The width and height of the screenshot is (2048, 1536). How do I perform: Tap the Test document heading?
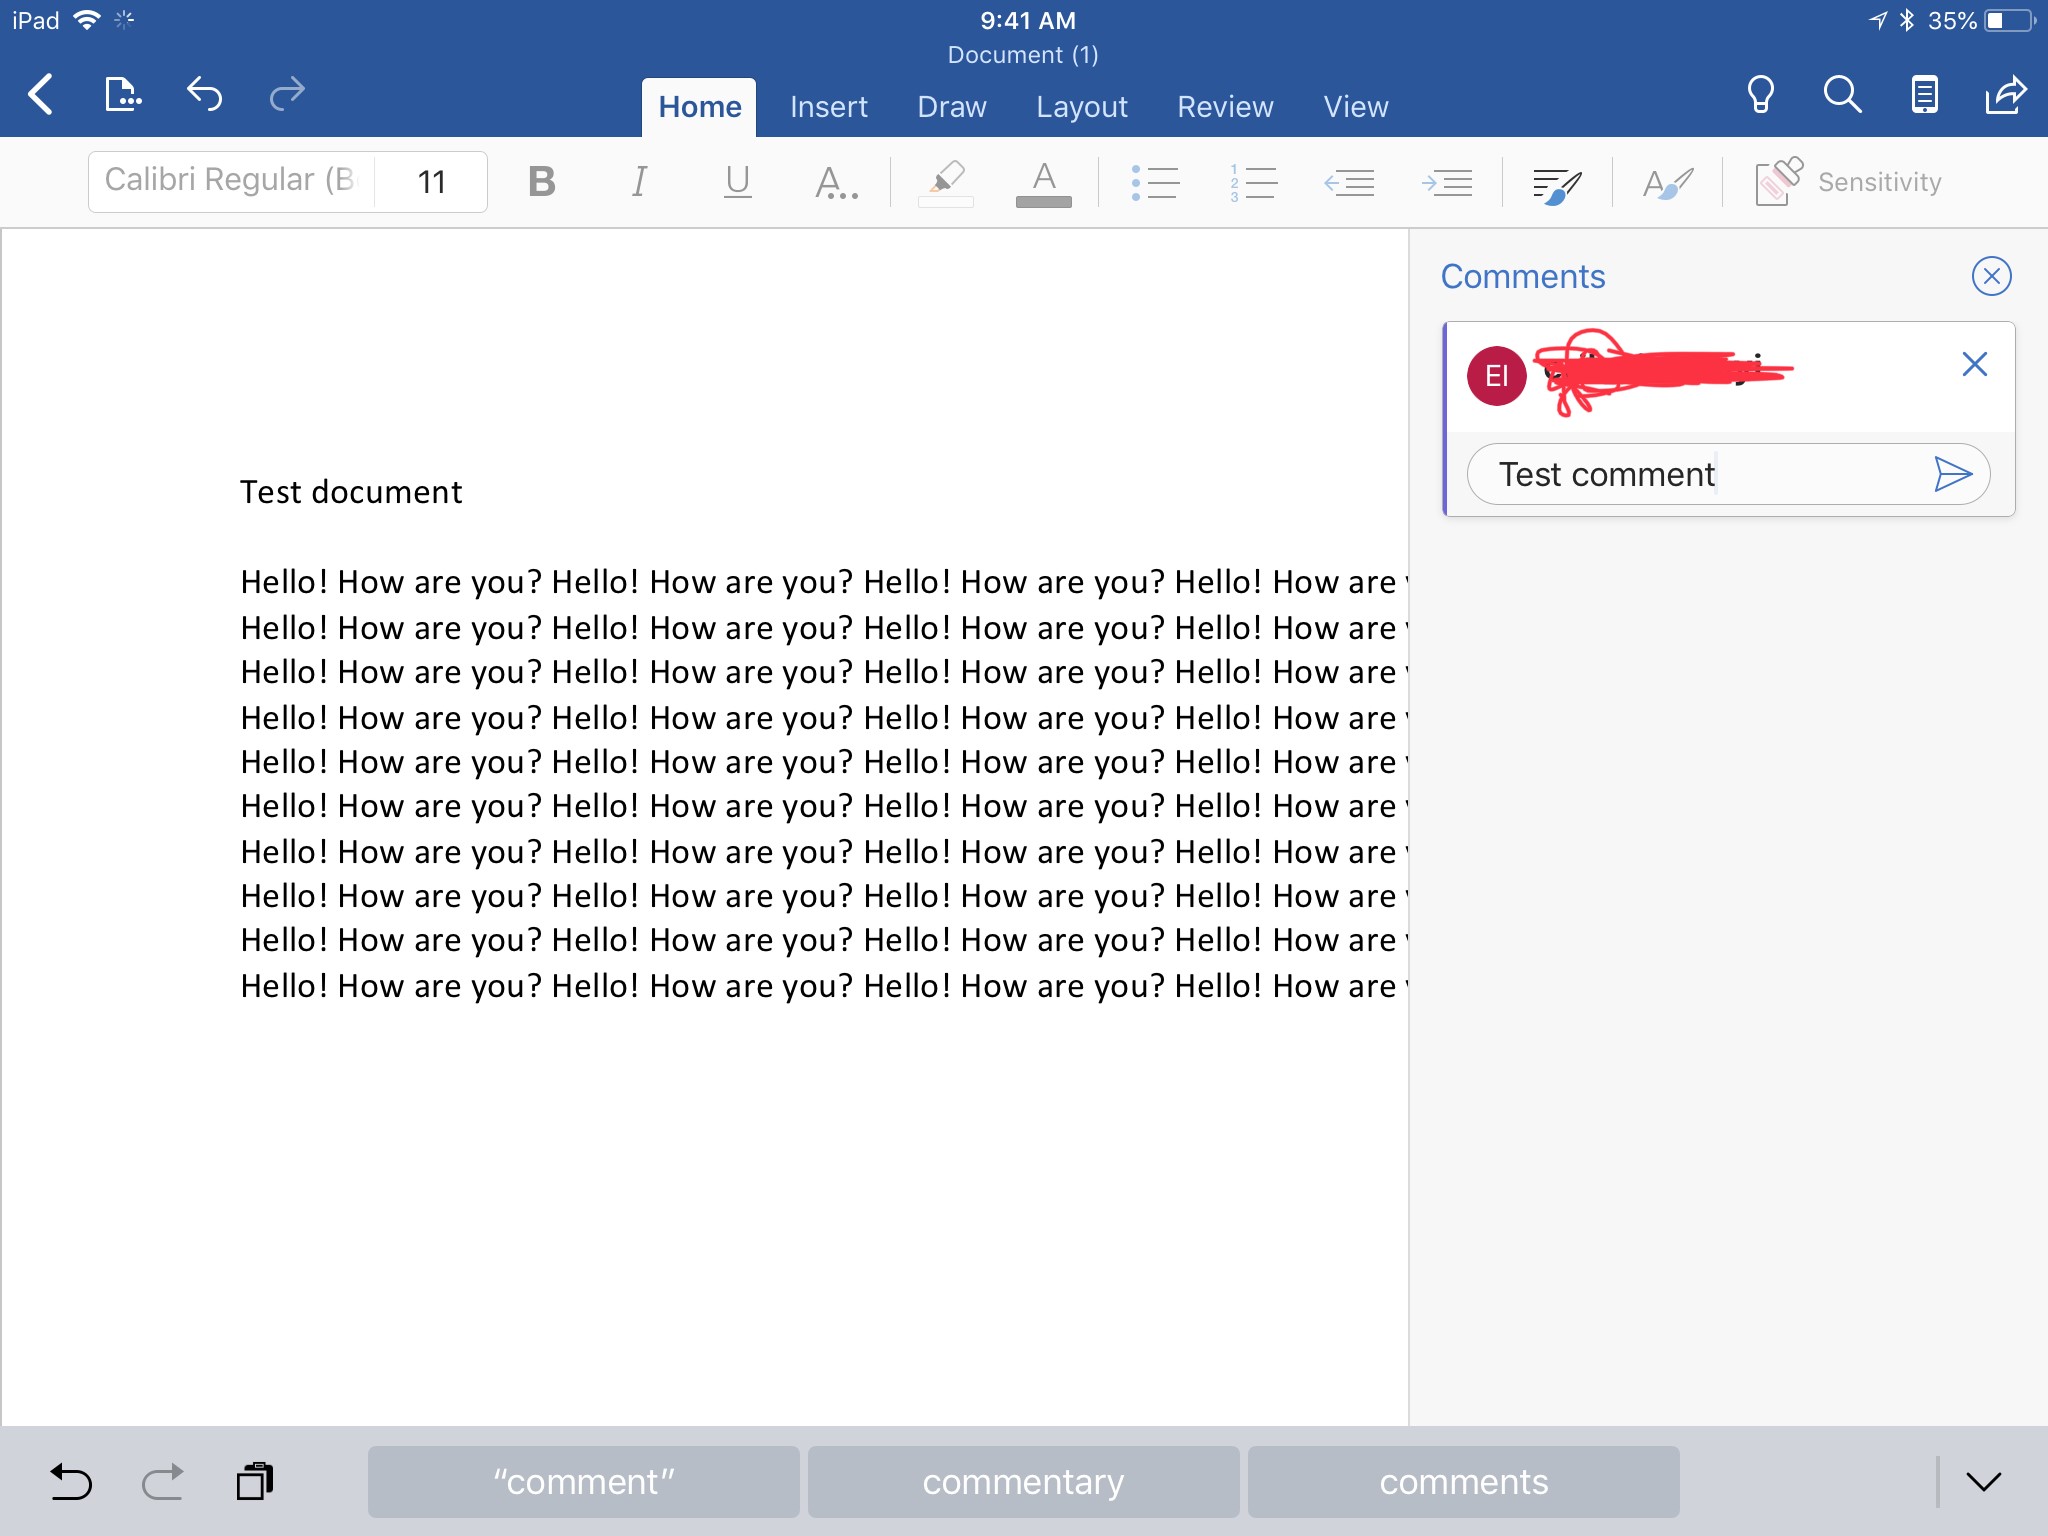click(351, 492)
